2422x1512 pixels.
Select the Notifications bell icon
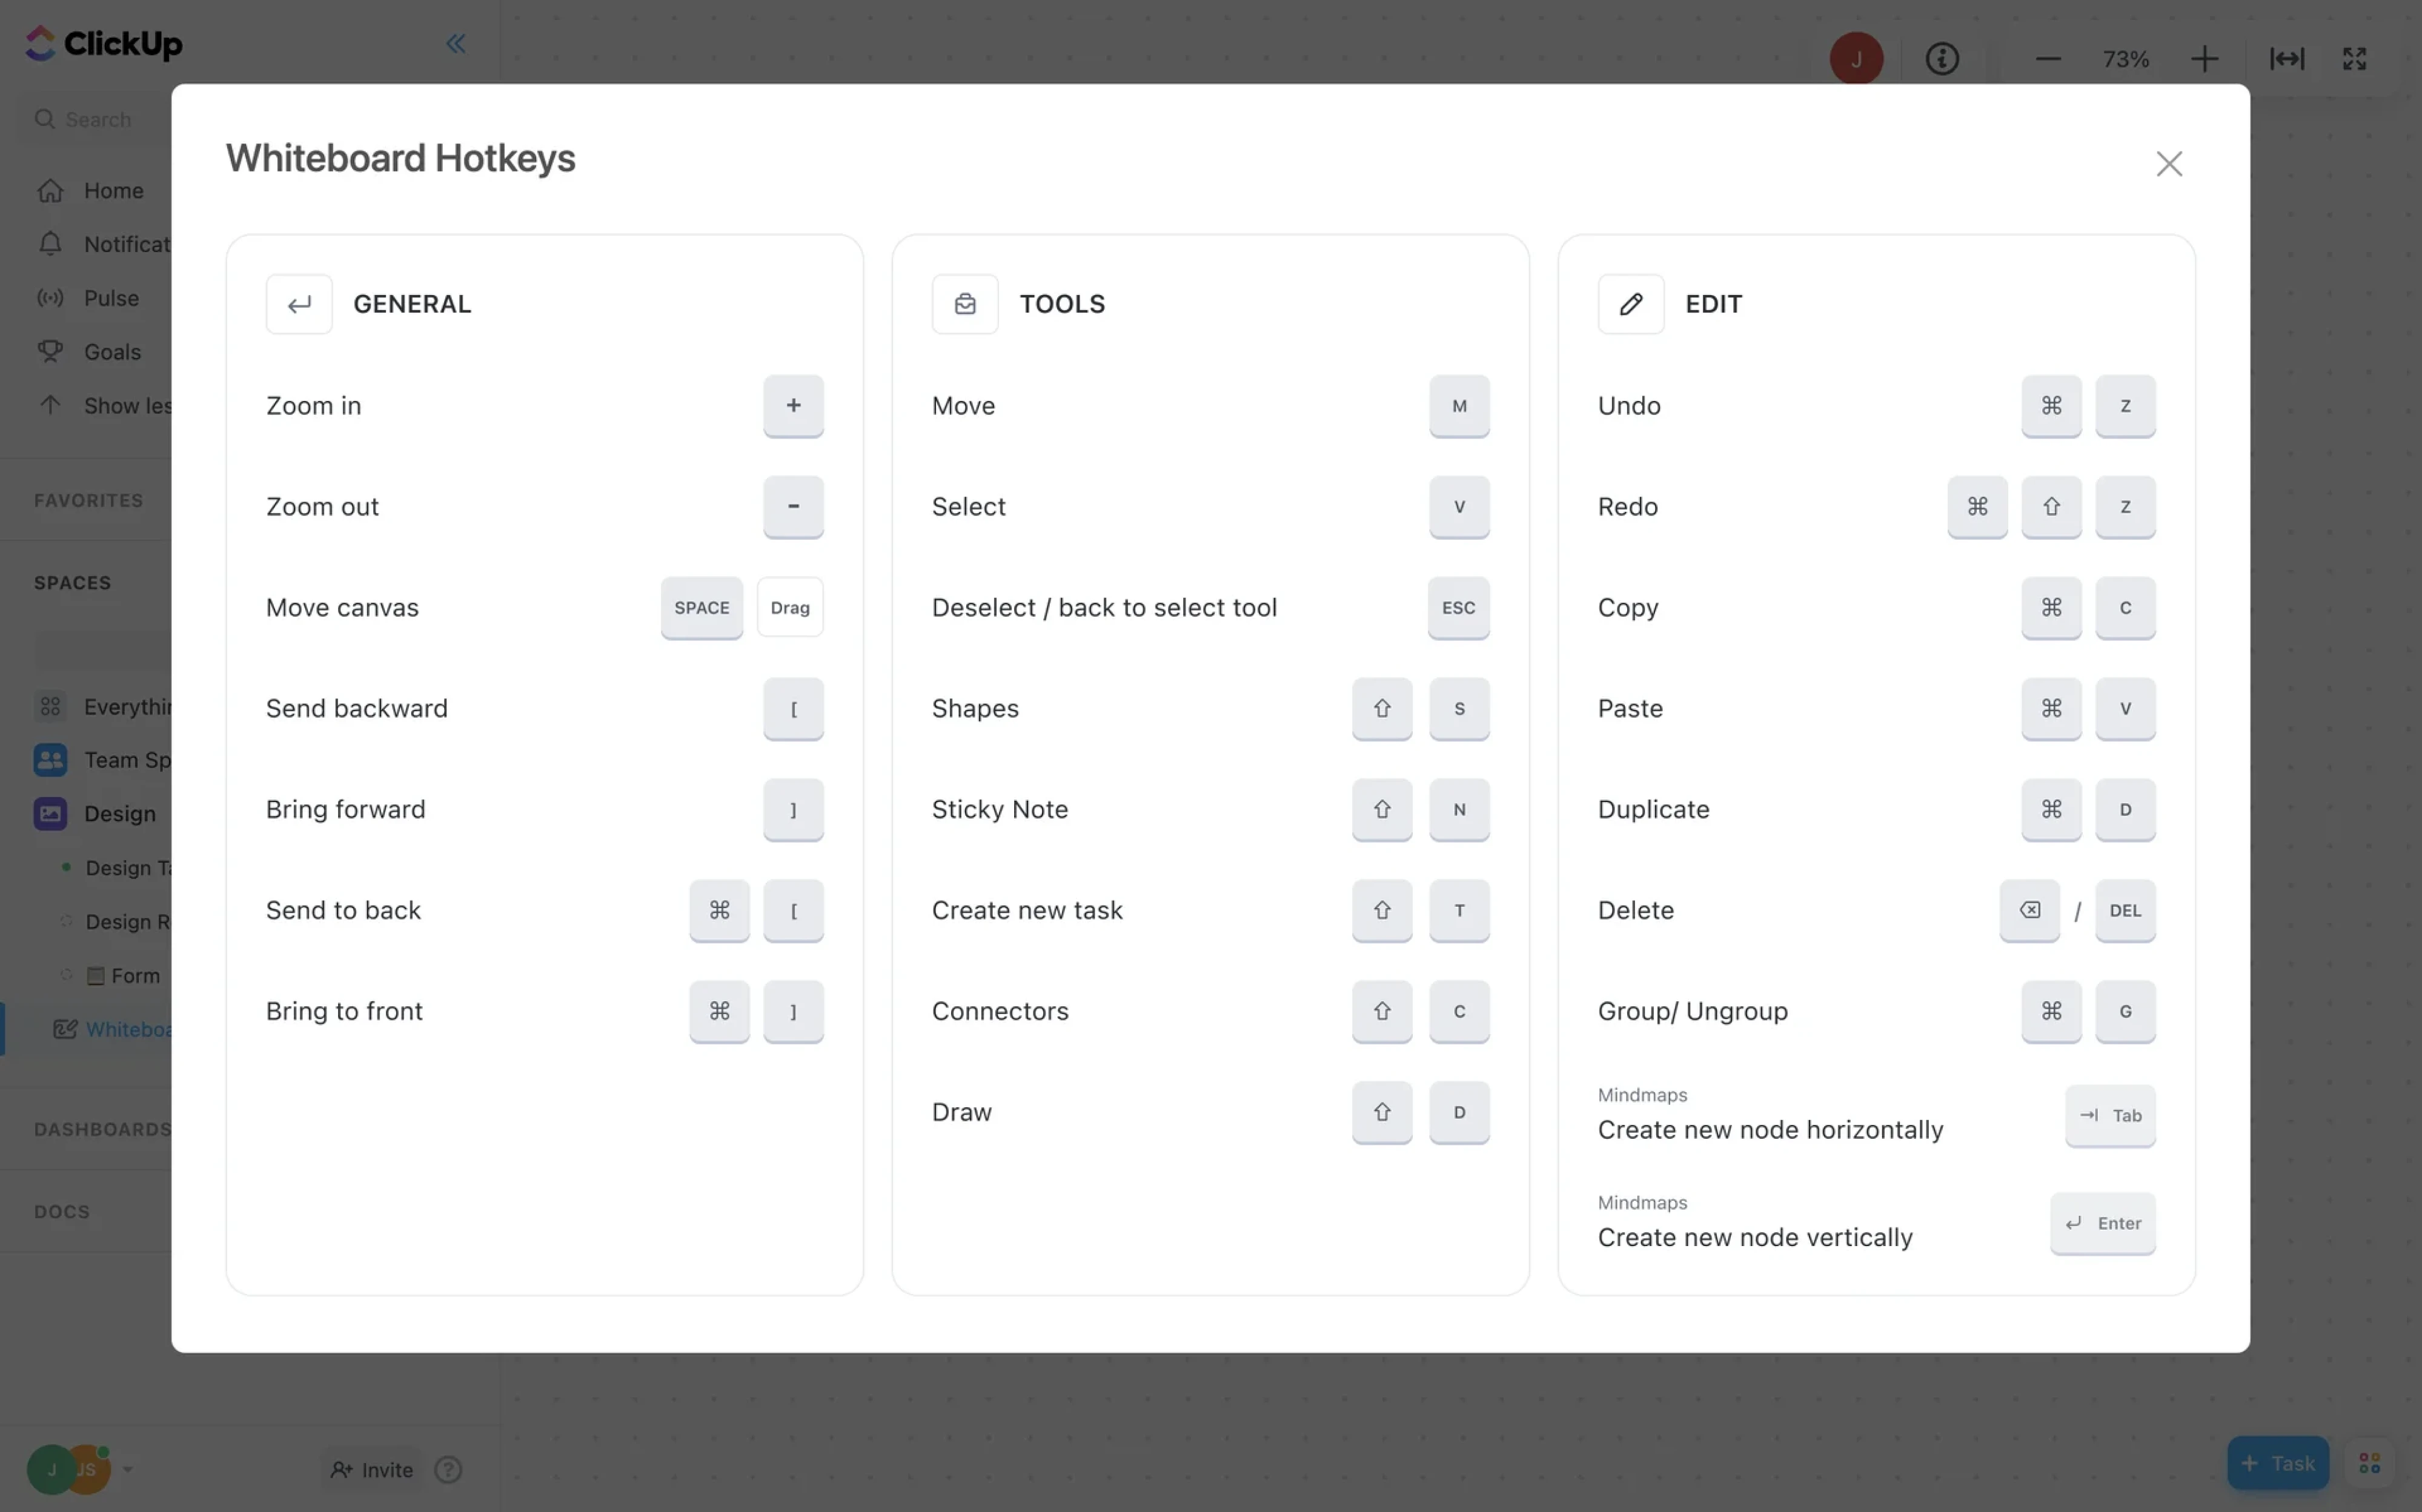(50, 244)
